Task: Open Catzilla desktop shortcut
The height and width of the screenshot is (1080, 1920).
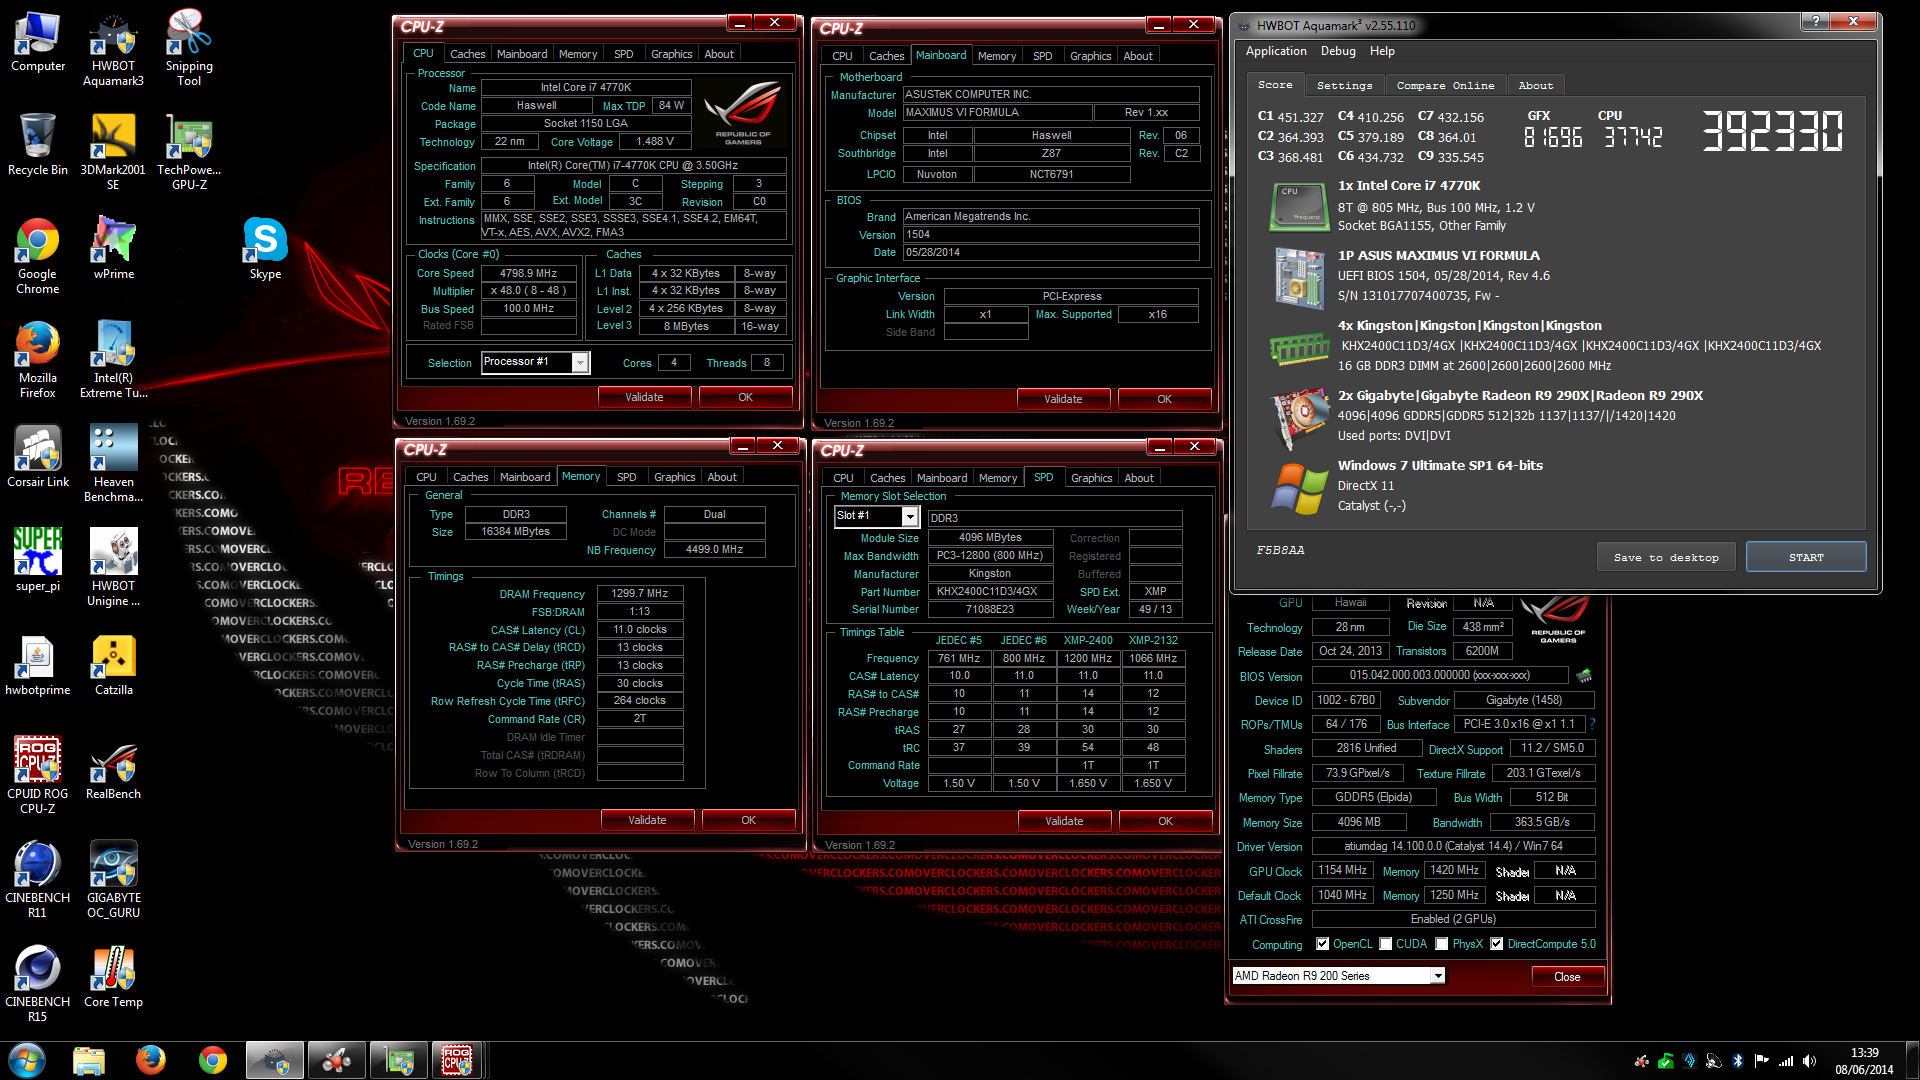Action: coord(113,664)
